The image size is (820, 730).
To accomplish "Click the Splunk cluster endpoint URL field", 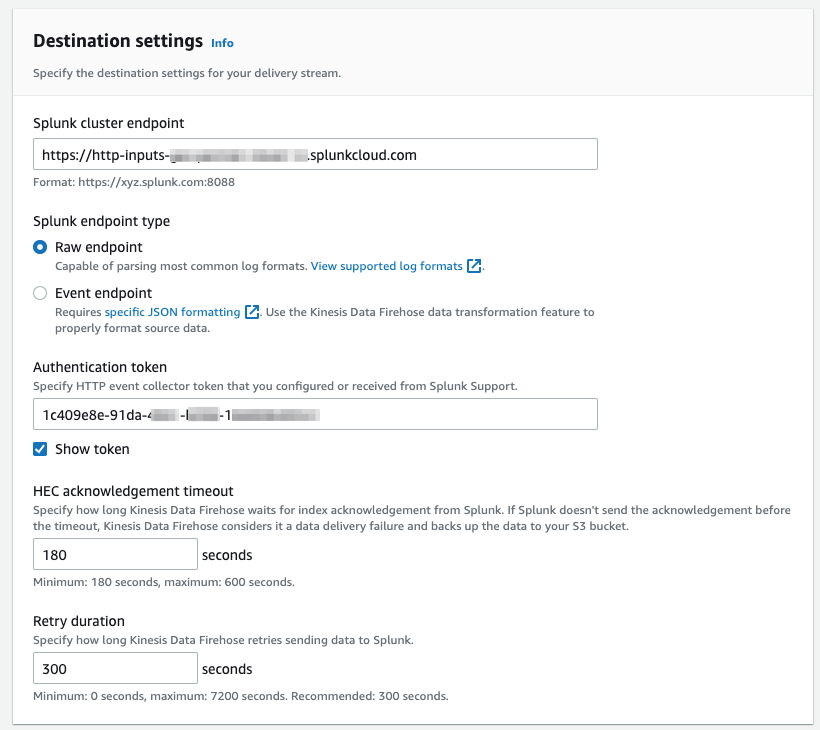I will point(315,155).
